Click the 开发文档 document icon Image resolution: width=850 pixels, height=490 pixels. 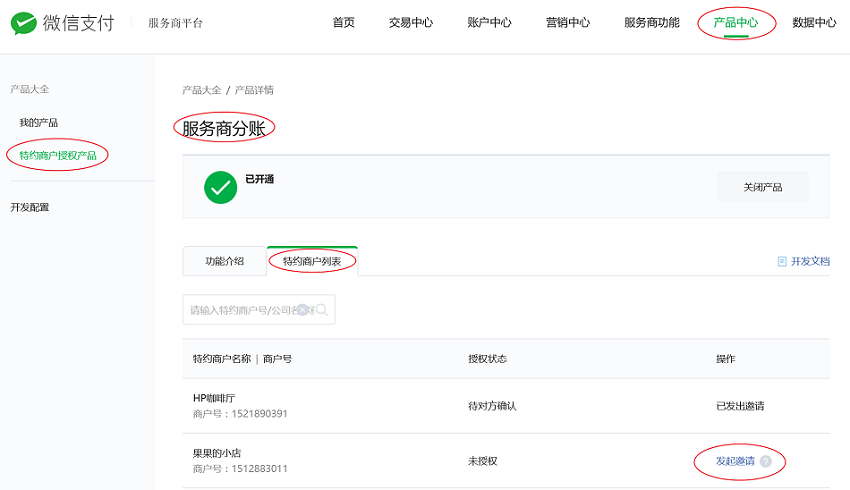pyautogui.click(x=782, y=261)
